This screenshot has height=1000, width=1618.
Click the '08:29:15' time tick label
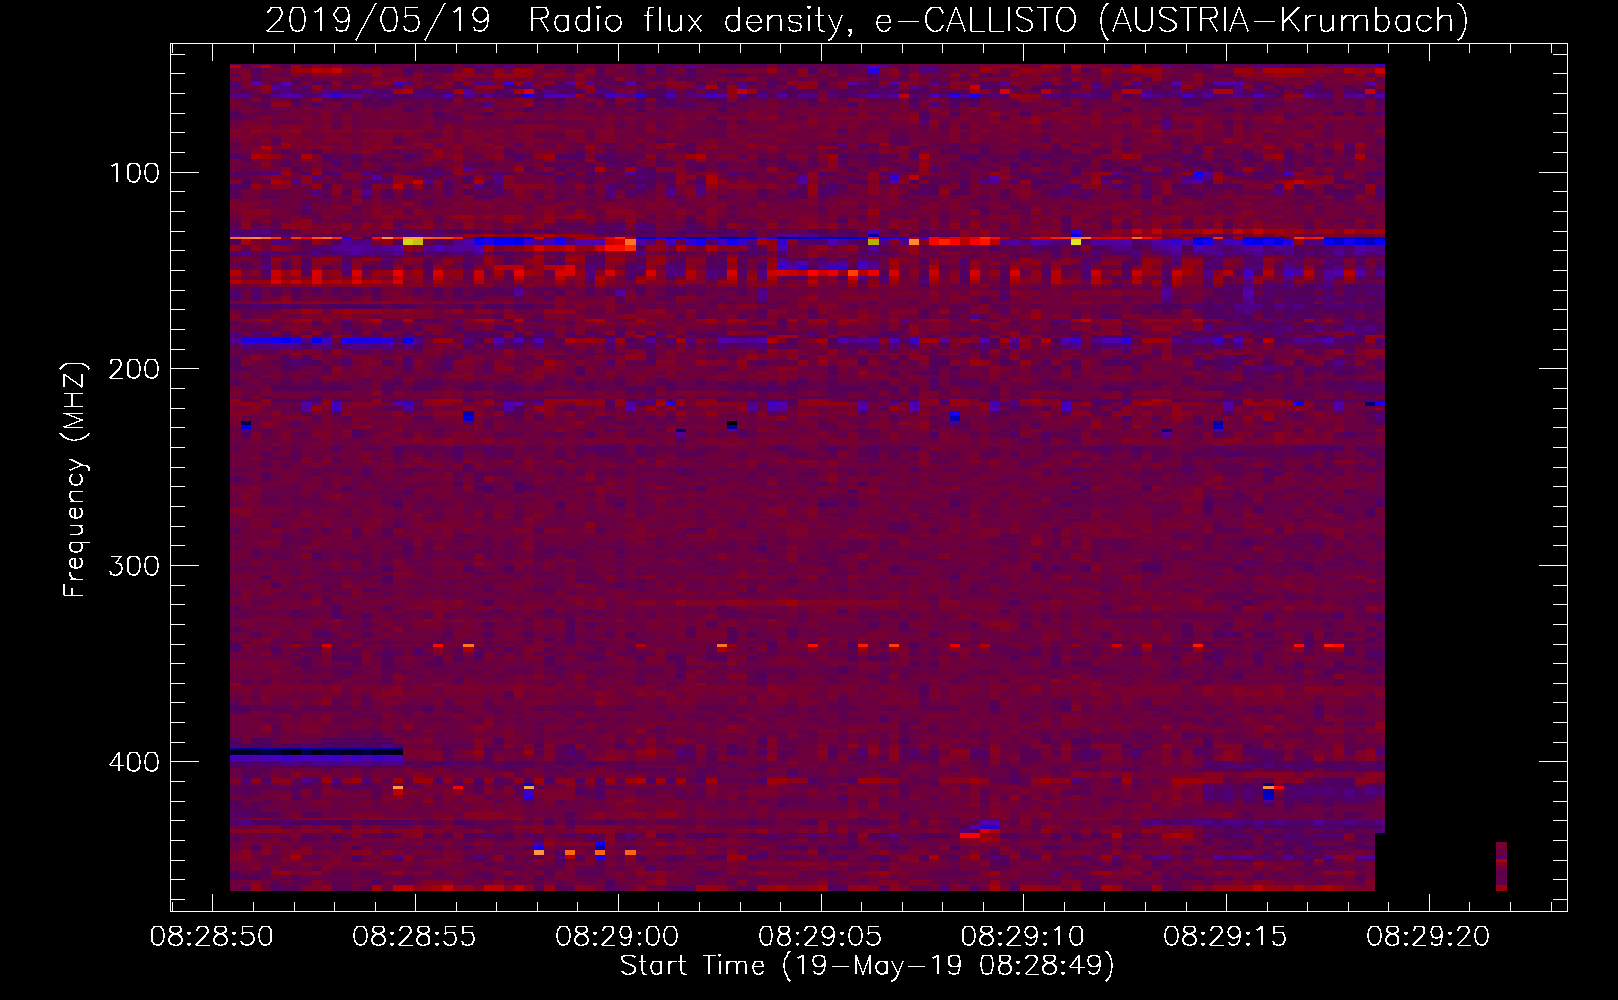pyautogui.click(x=1225, y=937)
